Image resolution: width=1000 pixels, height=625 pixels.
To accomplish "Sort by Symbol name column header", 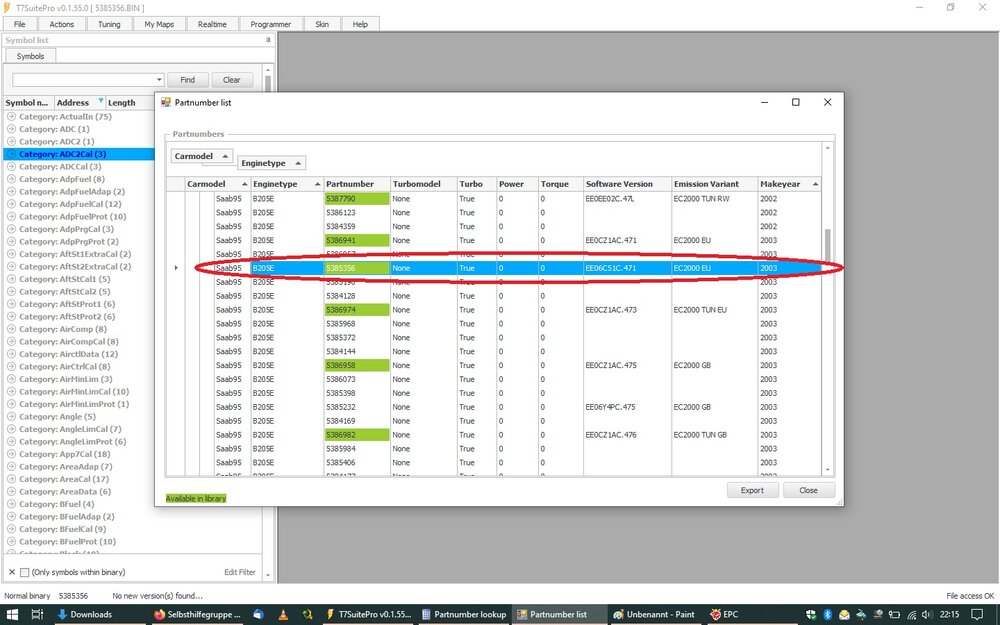I will [x=27, y=103].
